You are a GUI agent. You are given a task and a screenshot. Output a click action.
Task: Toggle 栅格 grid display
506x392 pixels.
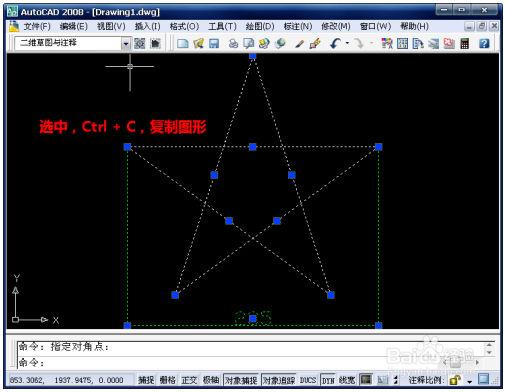167,380
